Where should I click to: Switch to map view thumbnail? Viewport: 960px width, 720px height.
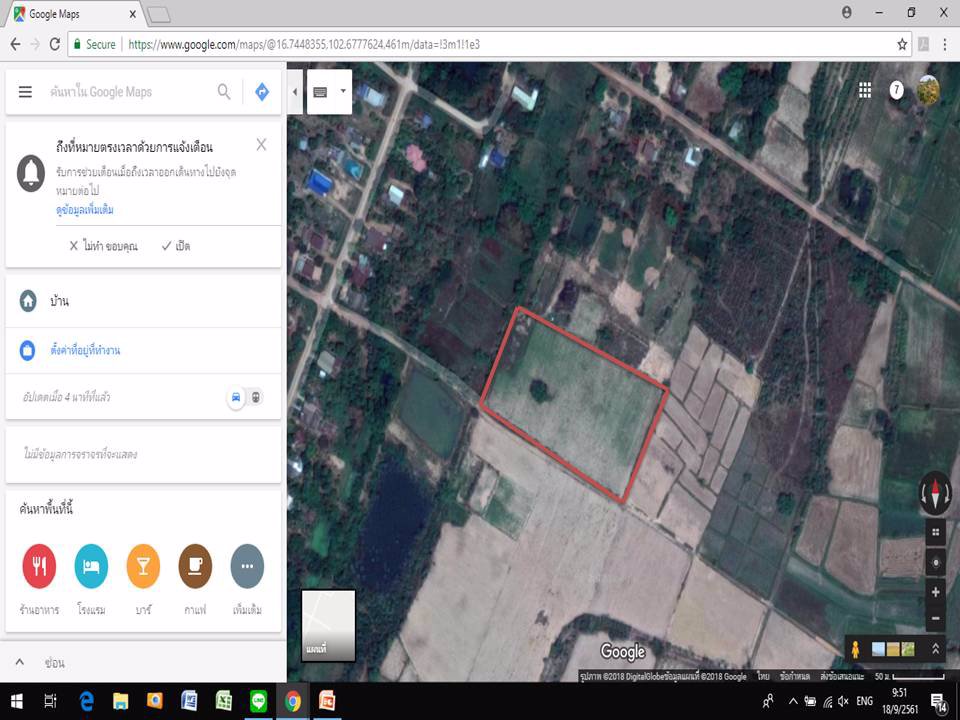coord(328,625)
